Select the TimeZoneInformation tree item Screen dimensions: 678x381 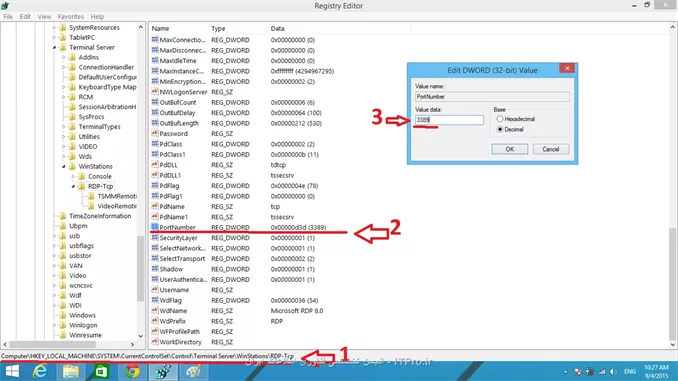(x=100, y=216)
